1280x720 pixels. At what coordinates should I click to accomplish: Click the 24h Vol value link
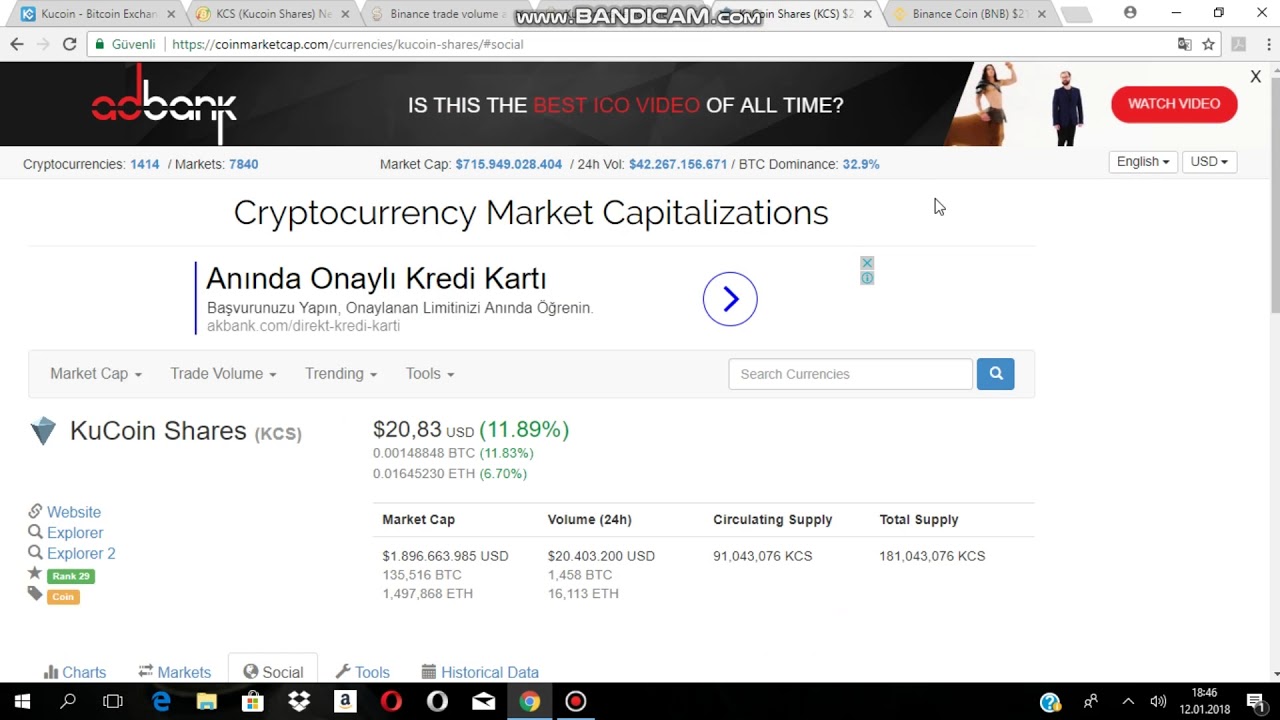678,164
